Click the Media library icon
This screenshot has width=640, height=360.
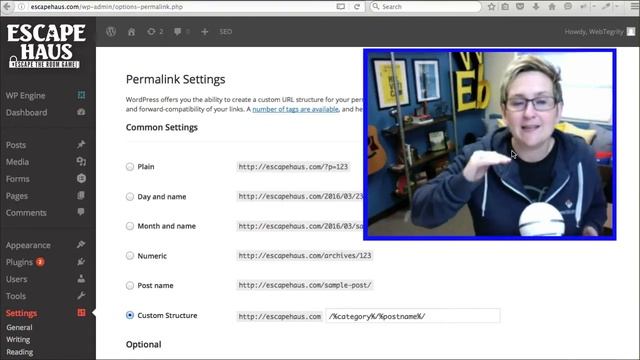(x=81, y=162)
